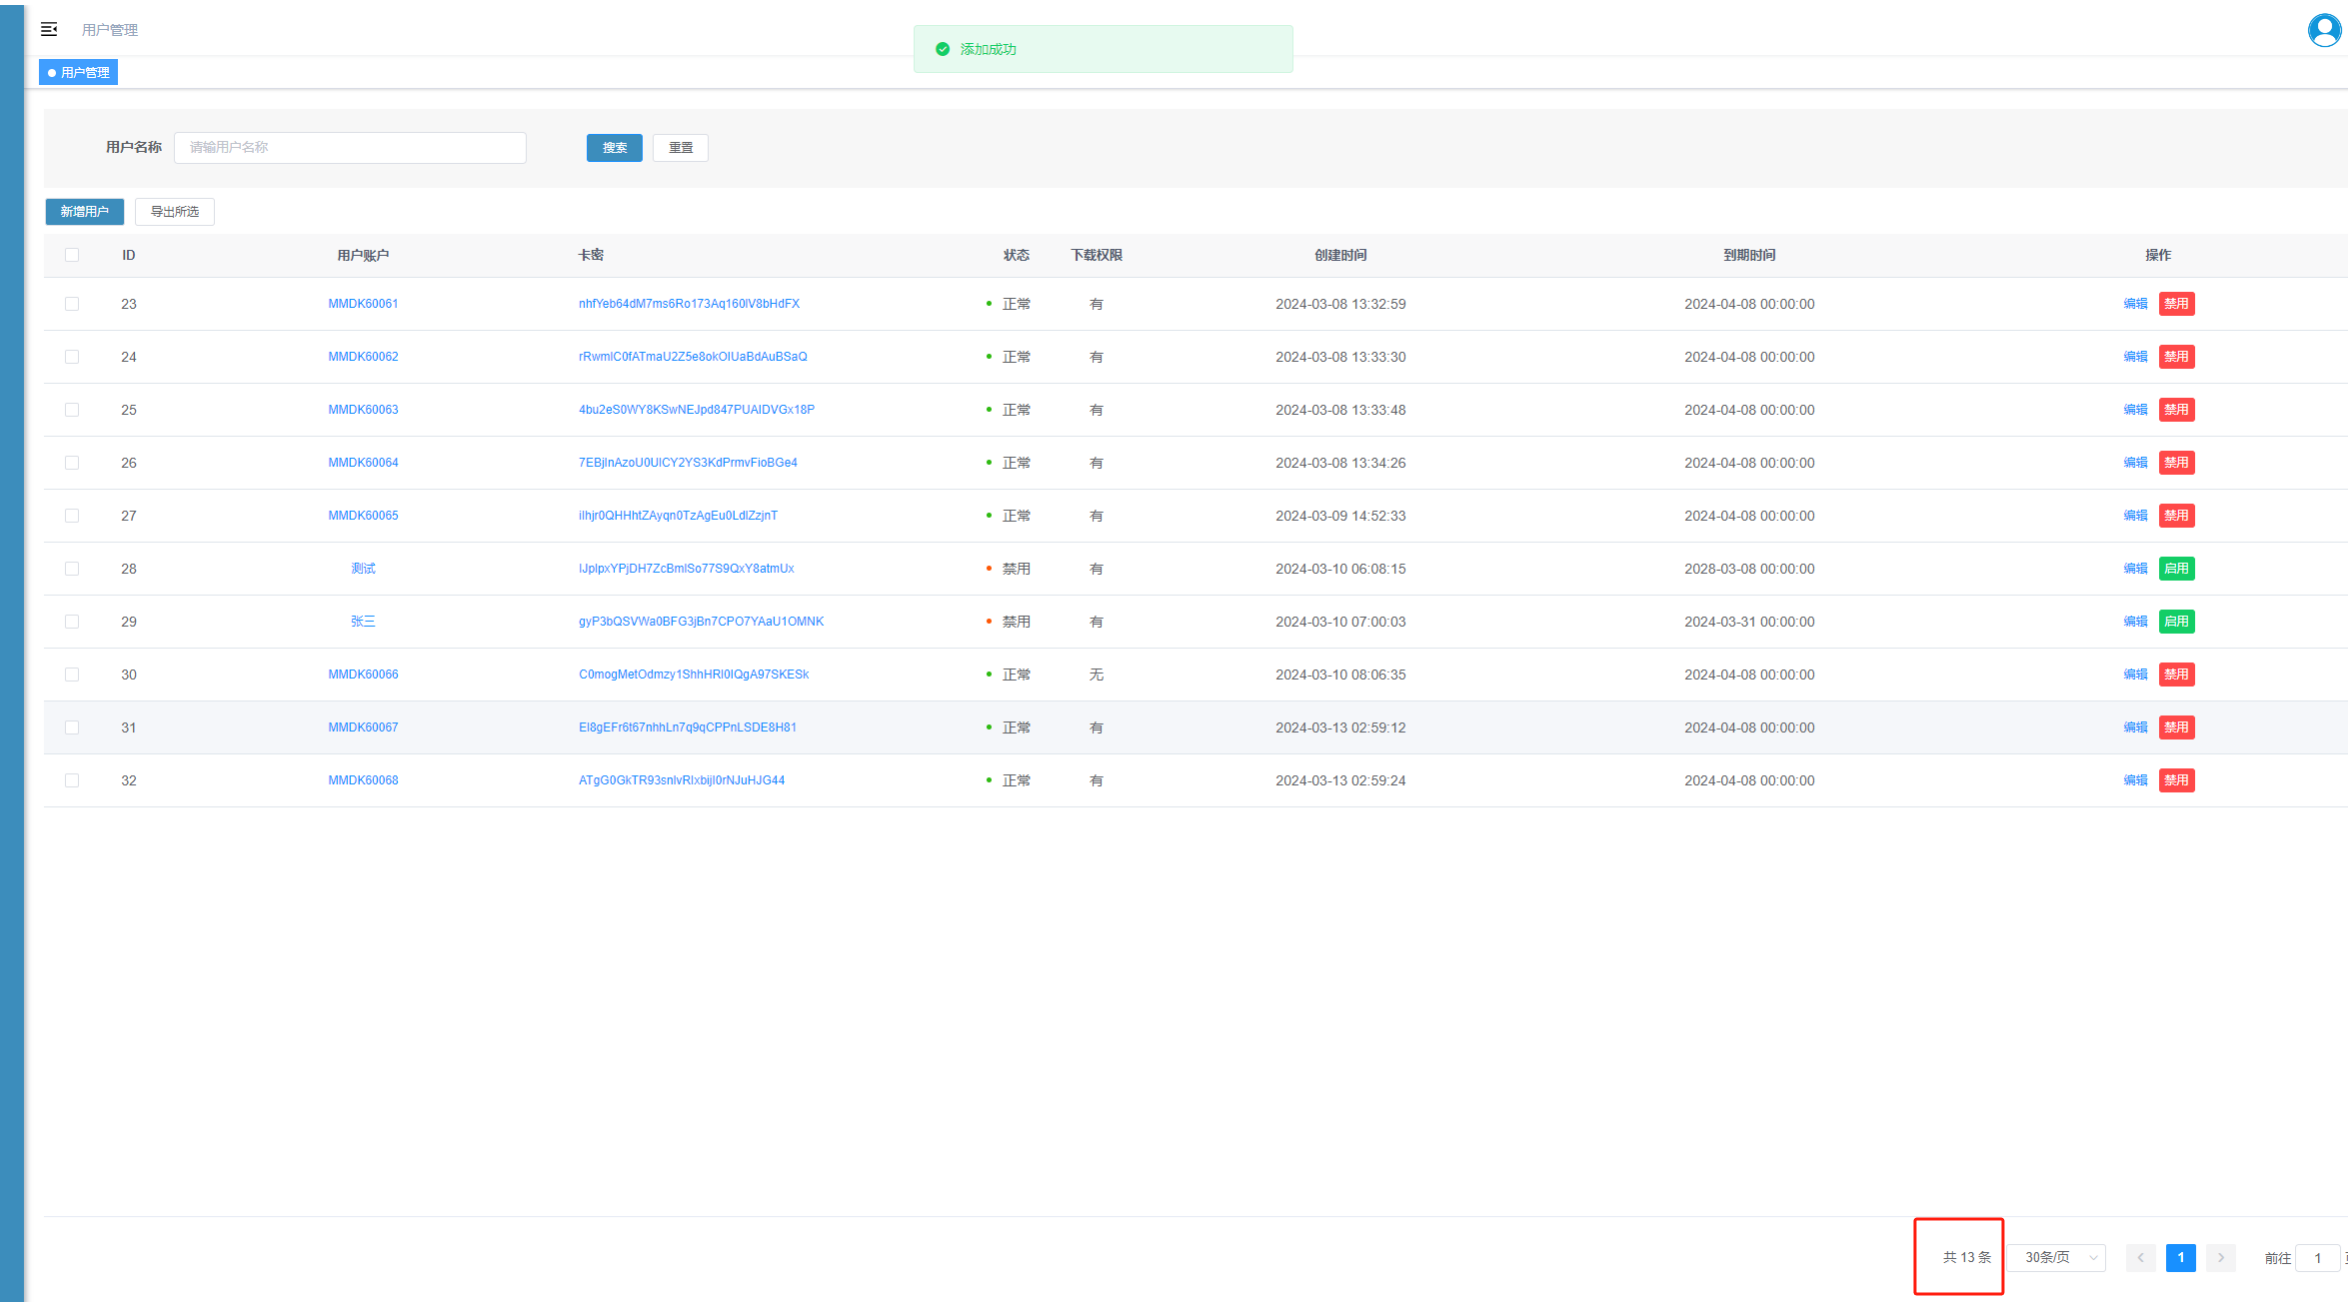Click the 搜索 button
Screen dimensions: 2348x1302
coord(614,148)
